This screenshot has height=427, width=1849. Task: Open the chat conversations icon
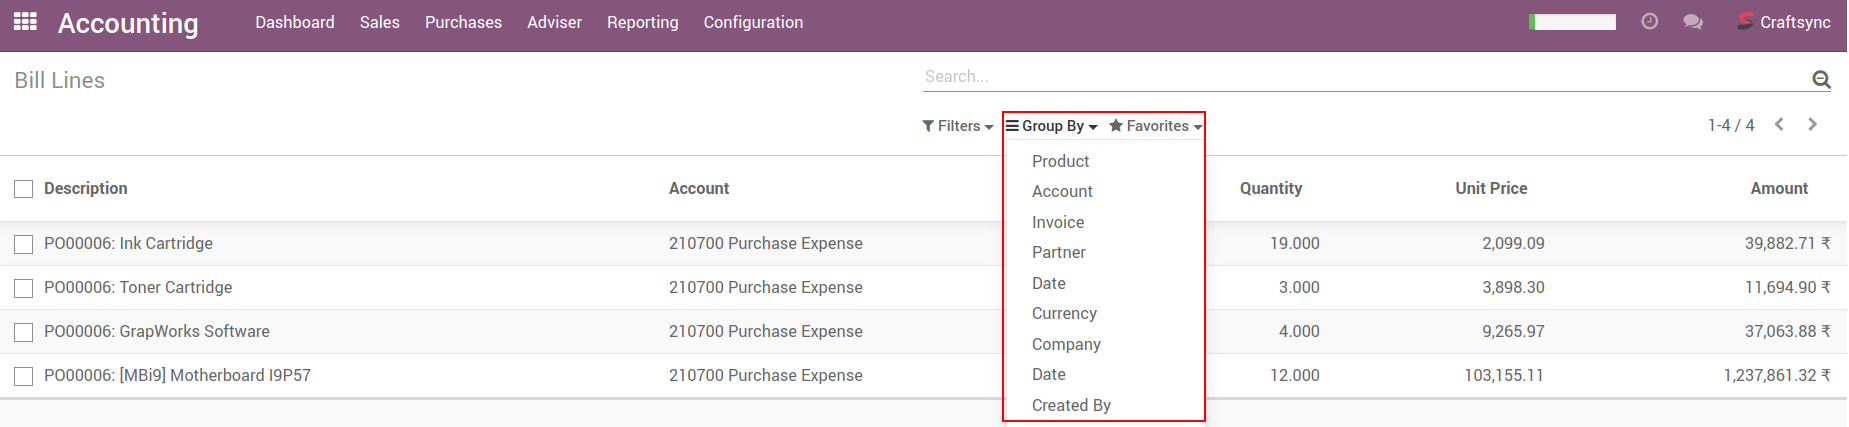(1692, 21)
